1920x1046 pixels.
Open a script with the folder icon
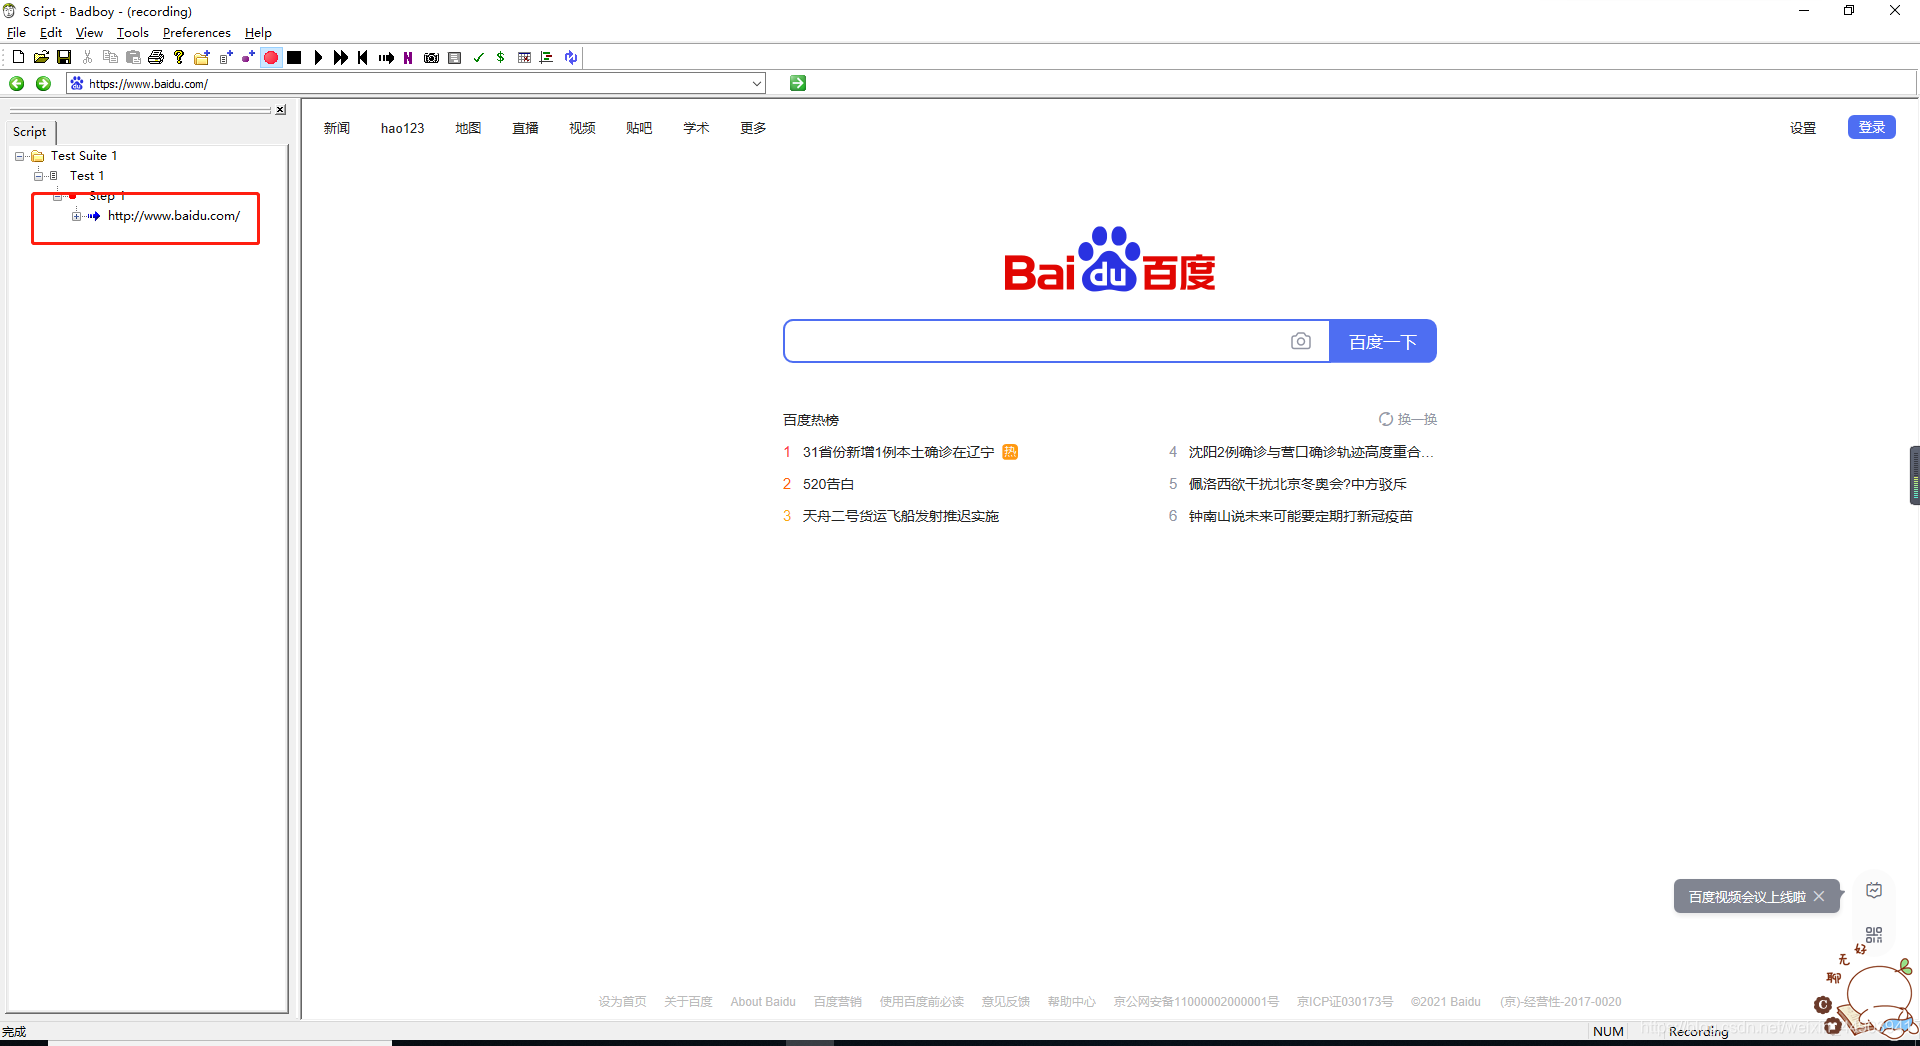(41, 58)
